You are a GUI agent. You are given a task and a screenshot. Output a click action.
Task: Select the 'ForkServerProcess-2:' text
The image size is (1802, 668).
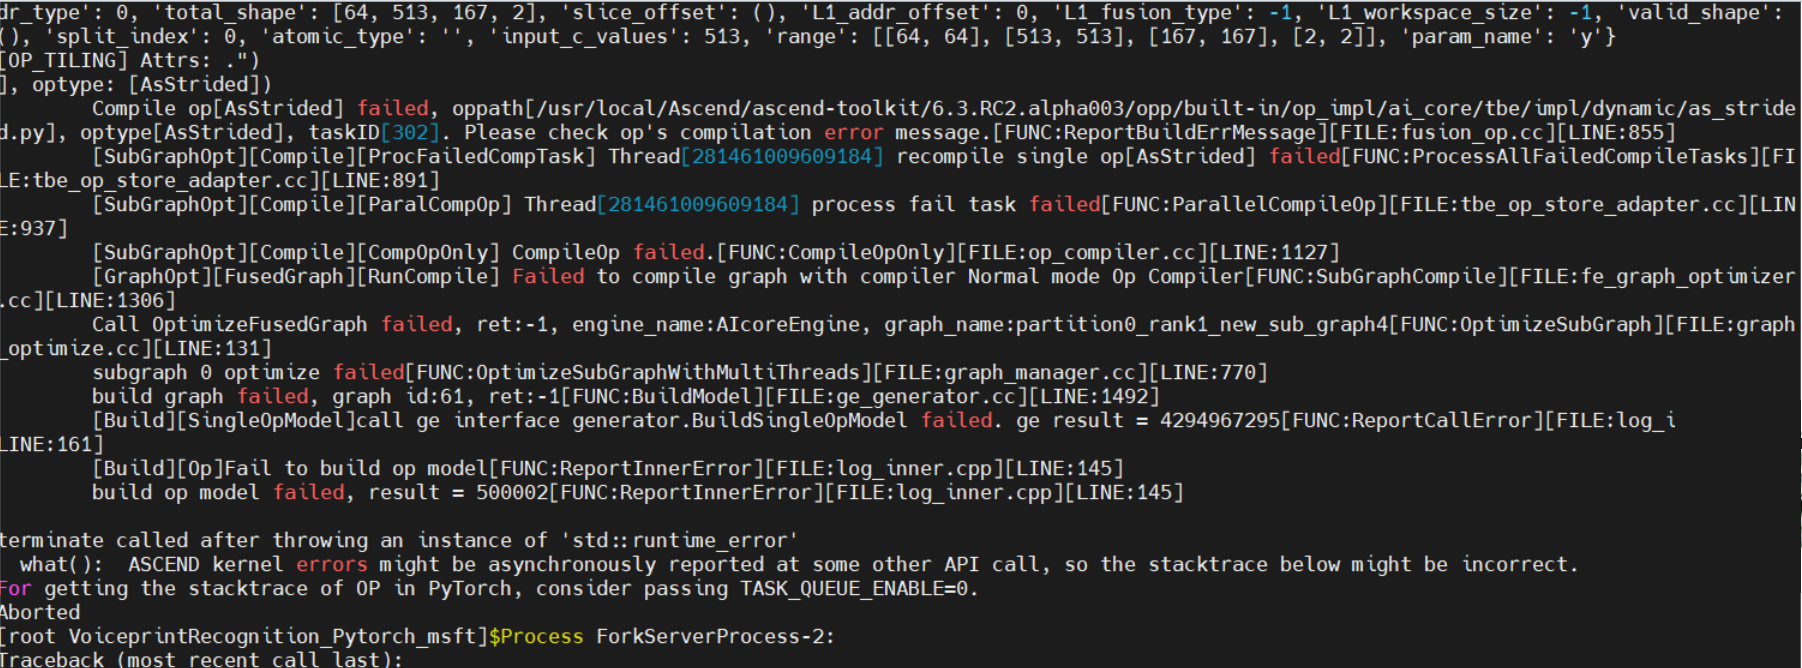[715, 637]
